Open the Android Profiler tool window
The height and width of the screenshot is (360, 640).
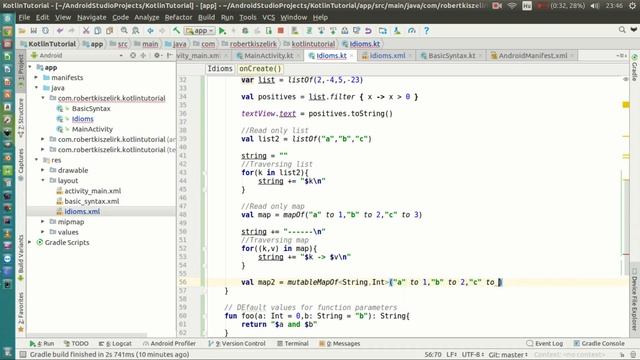coord(169,343)
